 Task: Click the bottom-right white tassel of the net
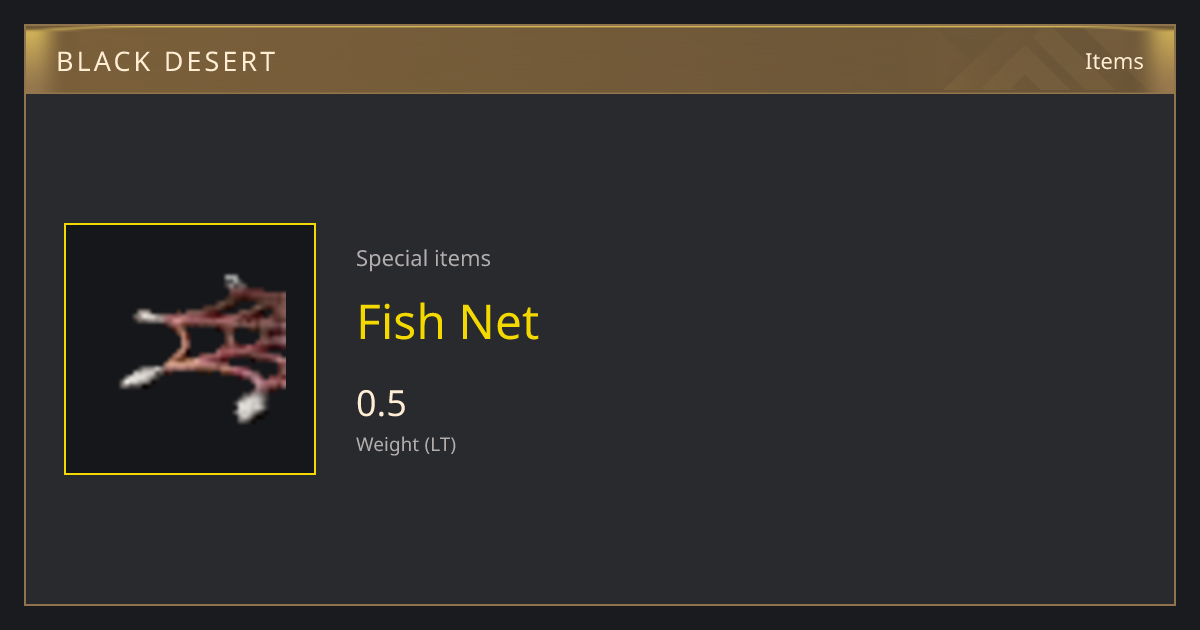(248, 405)
